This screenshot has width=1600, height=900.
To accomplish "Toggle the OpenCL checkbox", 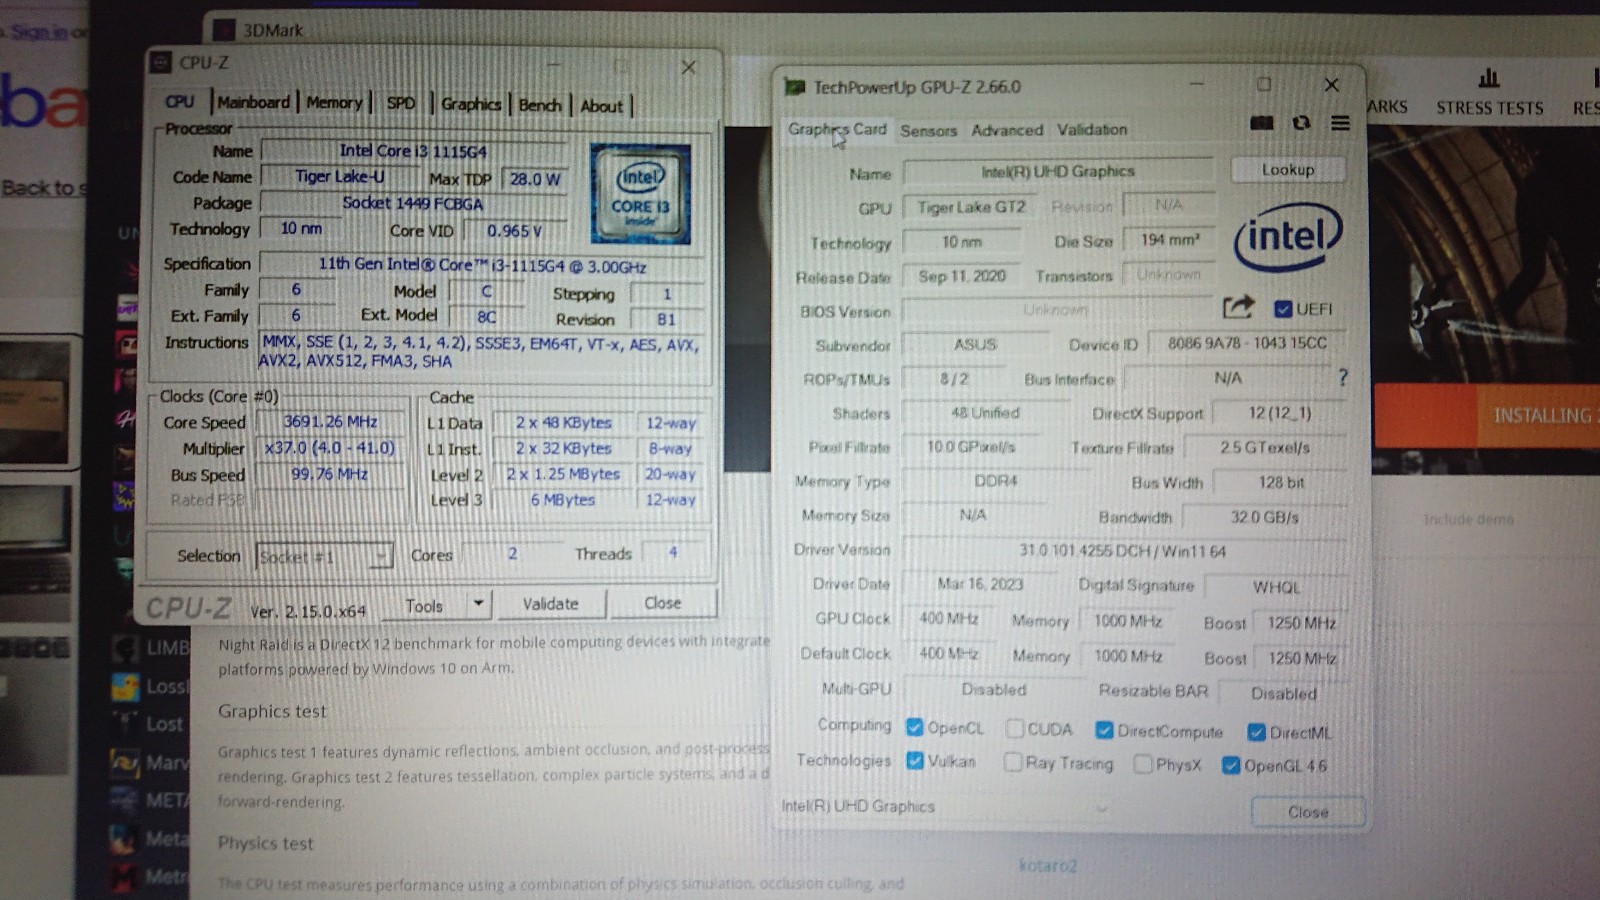I will point(914,727).
